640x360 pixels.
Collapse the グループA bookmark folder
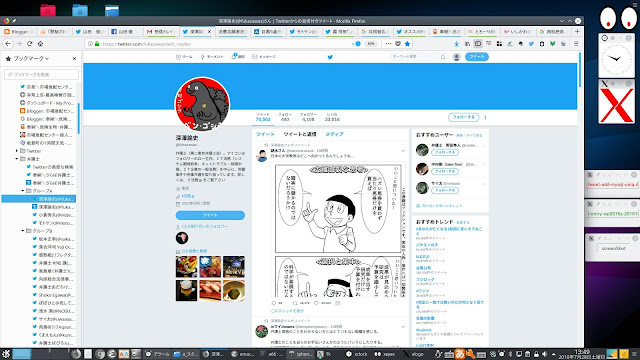click(23, 191)
